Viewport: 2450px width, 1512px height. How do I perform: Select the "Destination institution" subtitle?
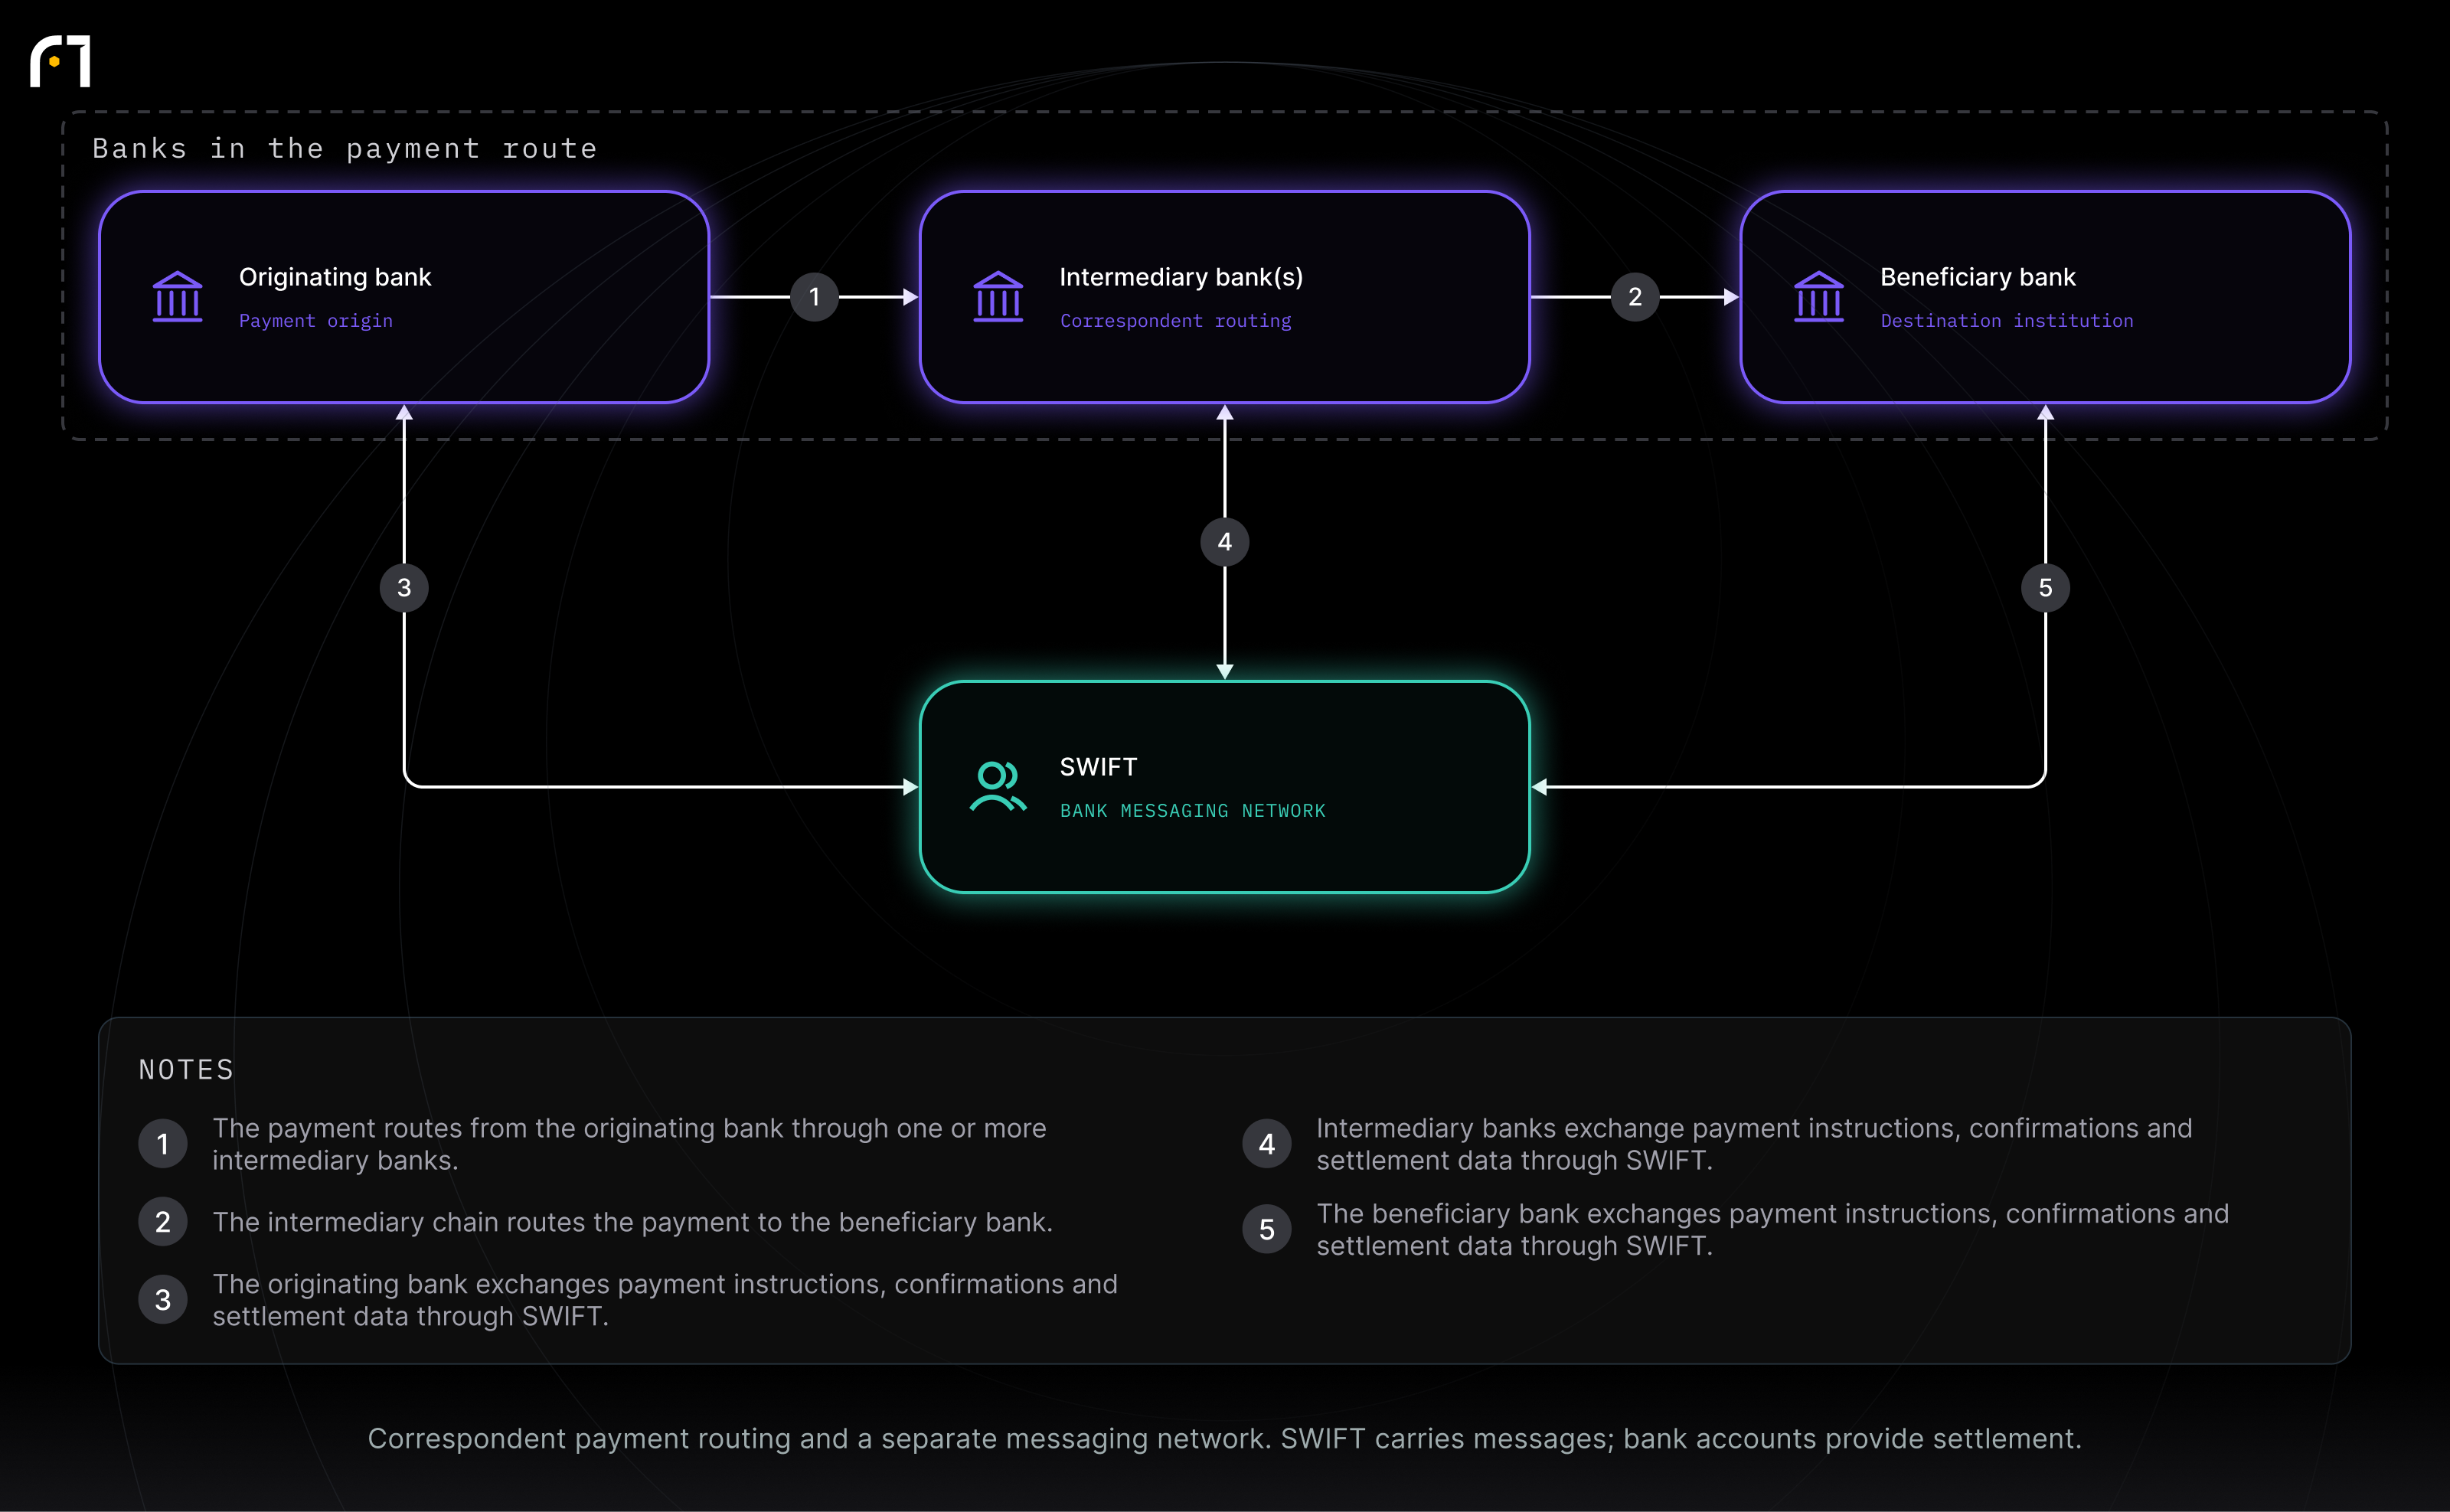click(2007, 321)
